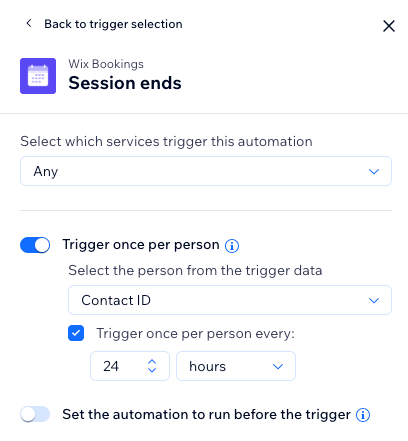The height and width of the screenshot is (441, 408).
Task: Enable Set the automation to run before the trigger
Action: point(35,414)
